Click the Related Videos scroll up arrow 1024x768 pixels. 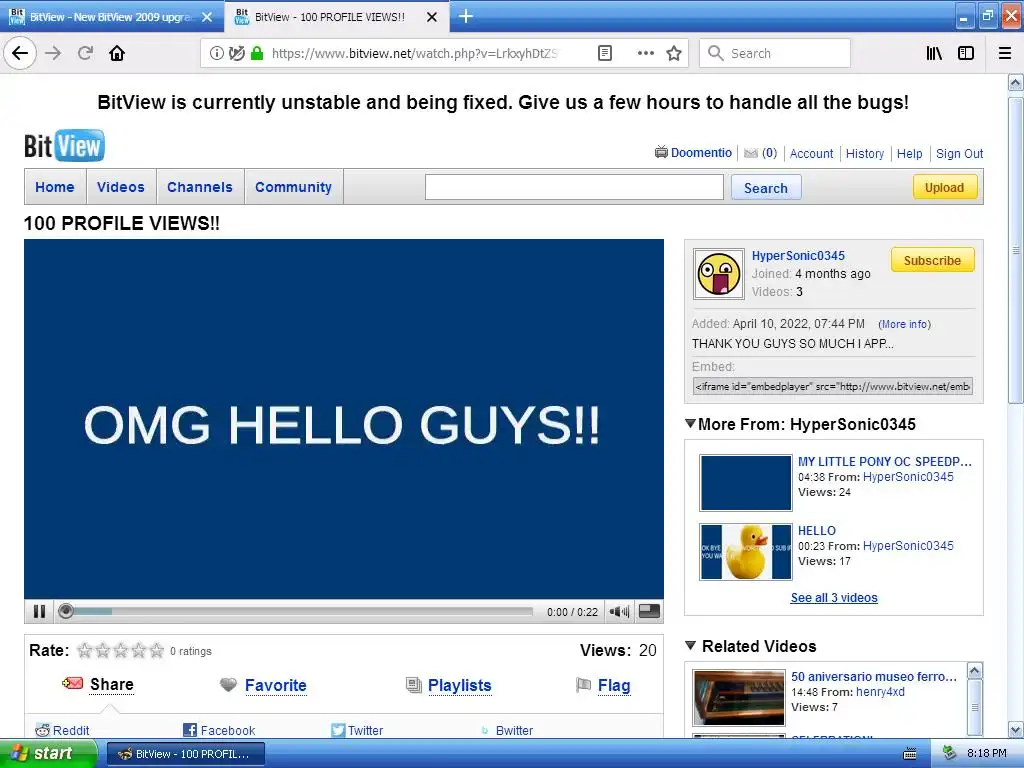tap(974, 670)
